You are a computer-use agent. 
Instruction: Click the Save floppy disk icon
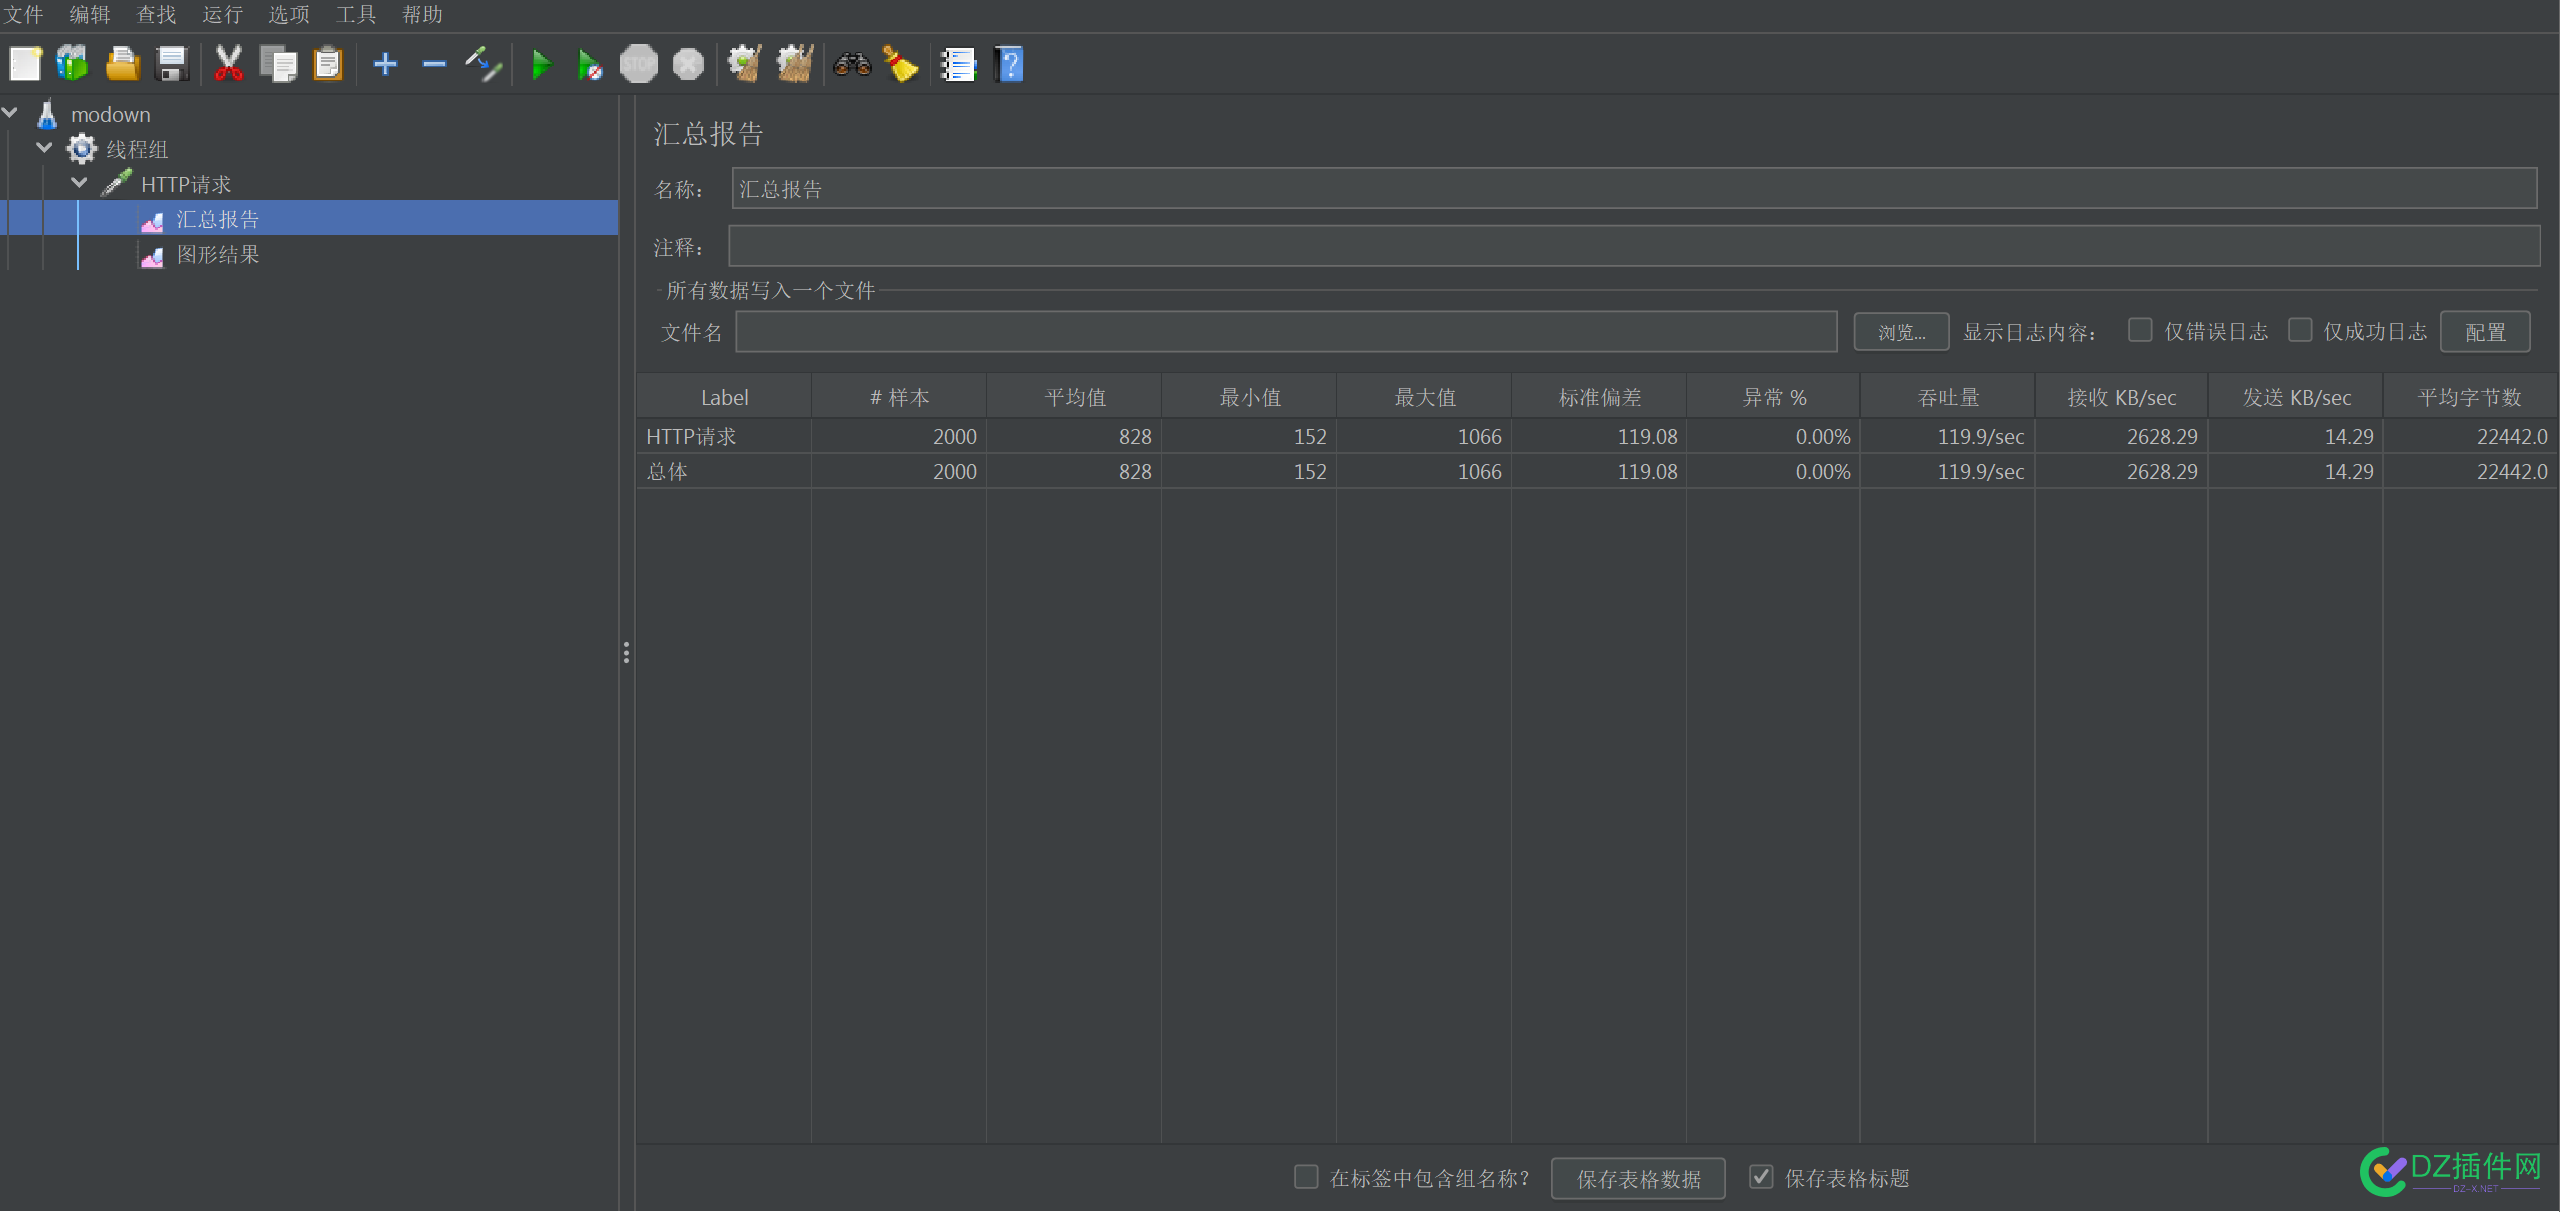coord(172,64)
